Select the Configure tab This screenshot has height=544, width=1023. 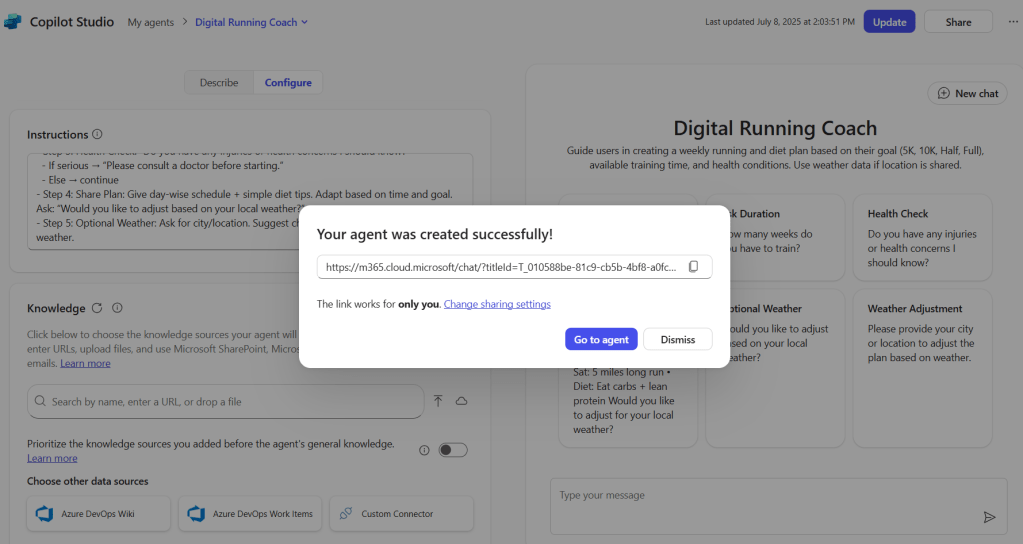tap(288, 83)
